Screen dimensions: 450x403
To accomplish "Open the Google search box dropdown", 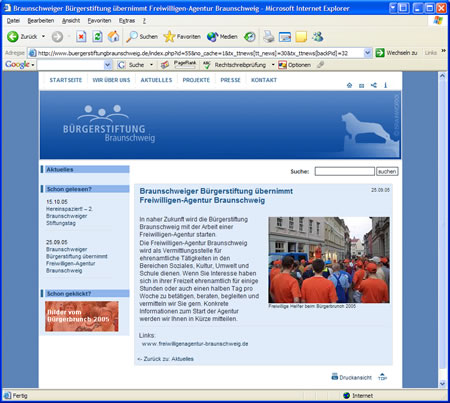I will [x=108, y=65].
